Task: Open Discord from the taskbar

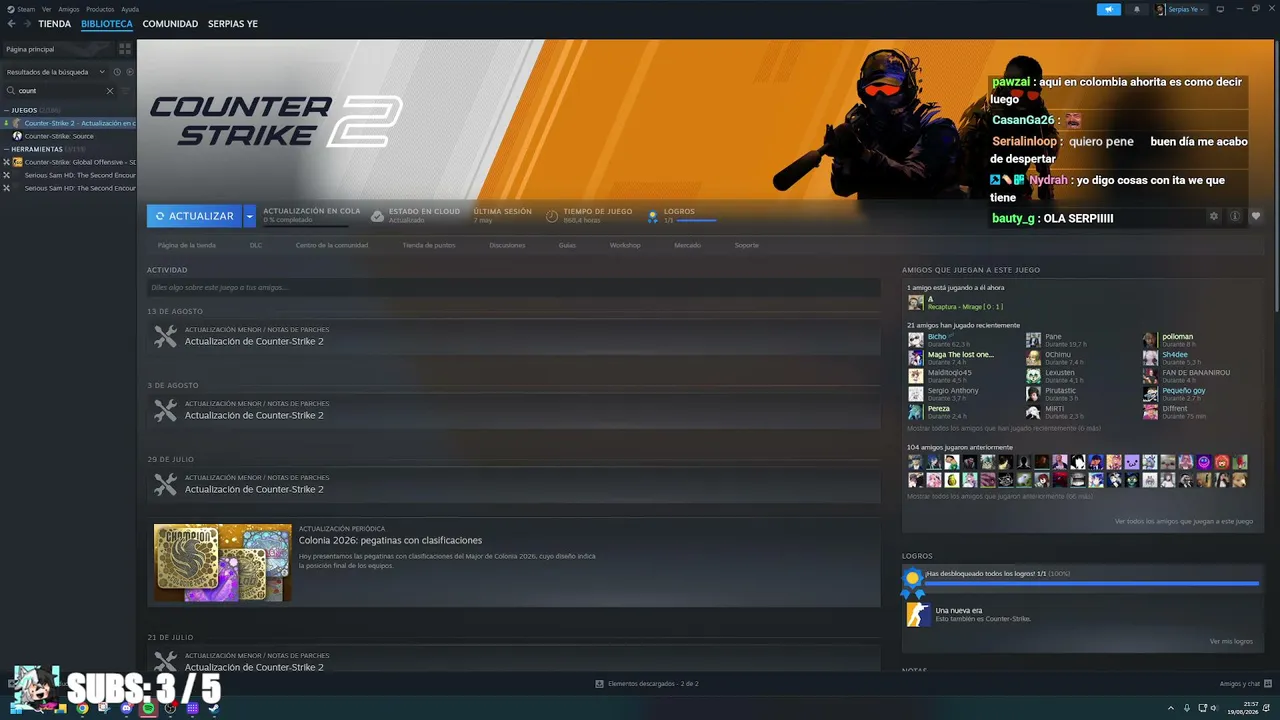Action: coord(126,708)
